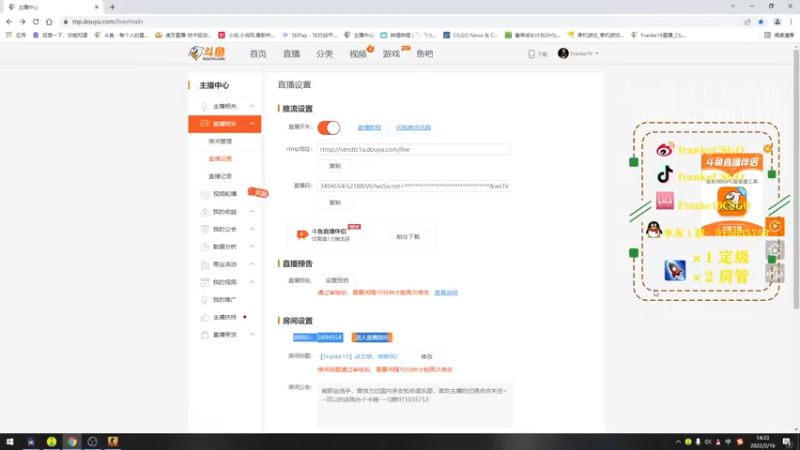Click the 斗鱼直播伴侣 camera icon
Image resolution: width=800 pixels, height=450 pixels.
[x=302, y=235]
